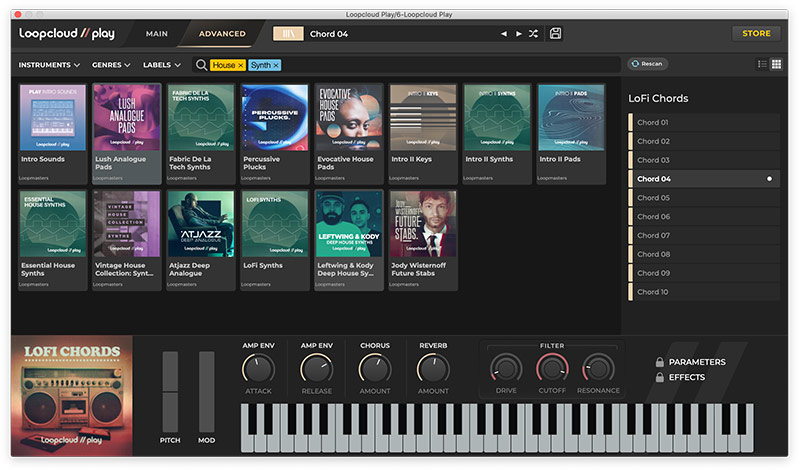Select the Percussive Plucks pack
The height and width of the screenshot is (470, 800).
pyautogui.click(x=274, y=133)
